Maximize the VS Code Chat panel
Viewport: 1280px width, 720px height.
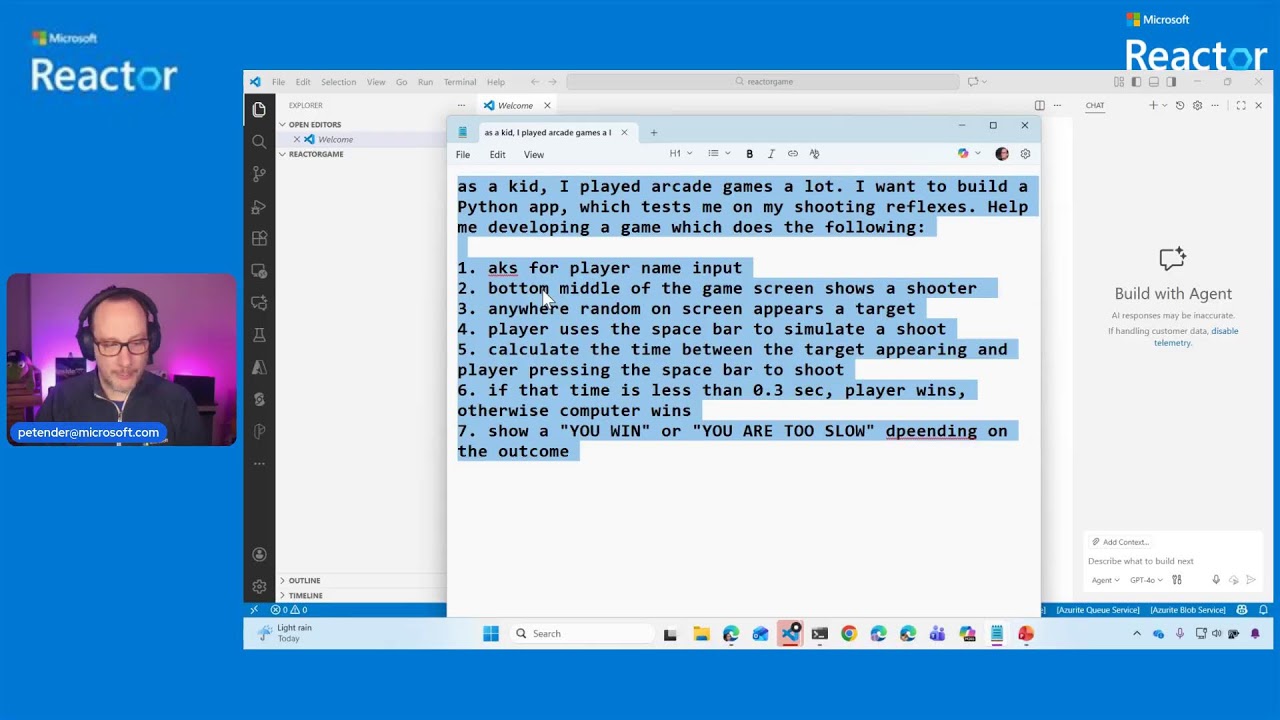[x=1241, y=105]
